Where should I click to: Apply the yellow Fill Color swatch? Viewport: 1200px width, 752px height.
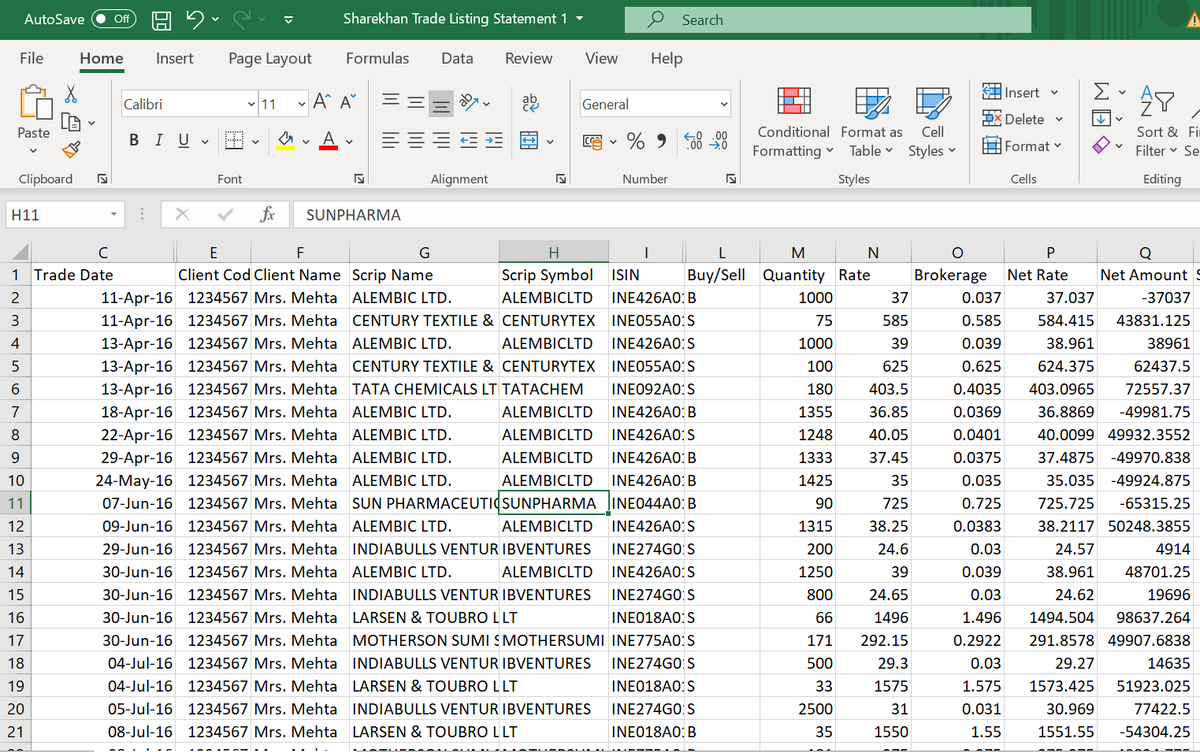pos(285,141)
